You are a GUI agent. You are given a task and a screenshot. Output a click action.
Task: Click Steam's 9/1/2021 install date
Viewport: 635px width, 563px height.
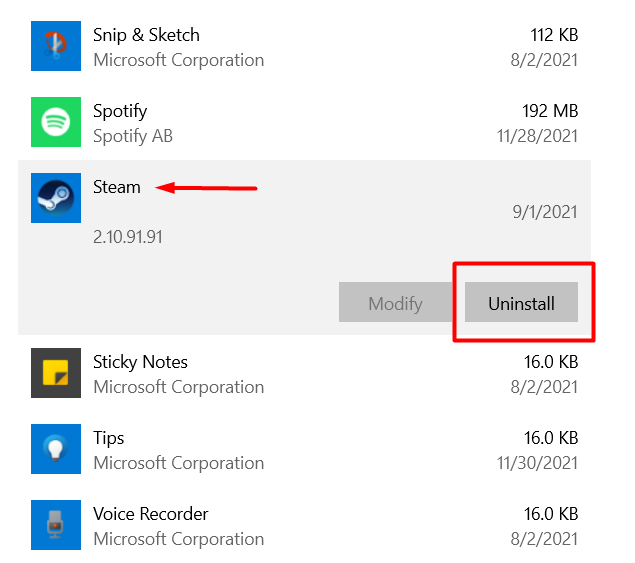543,212
